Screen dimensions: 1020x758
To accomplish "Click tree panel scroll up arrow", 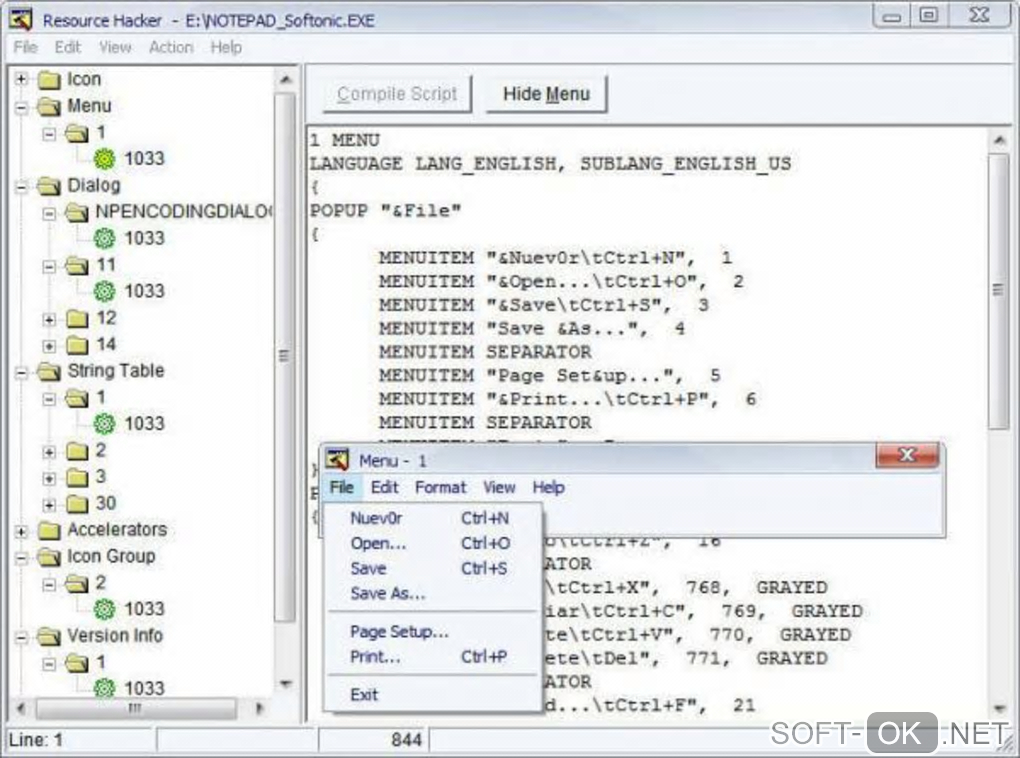I will point(285,79).
